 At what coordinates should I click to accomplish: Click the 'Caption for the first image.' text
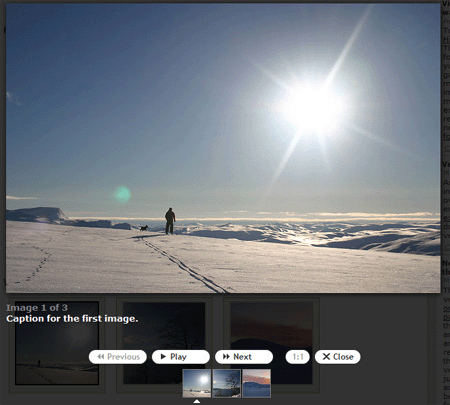pyautogui.click(x=72, y=319)
